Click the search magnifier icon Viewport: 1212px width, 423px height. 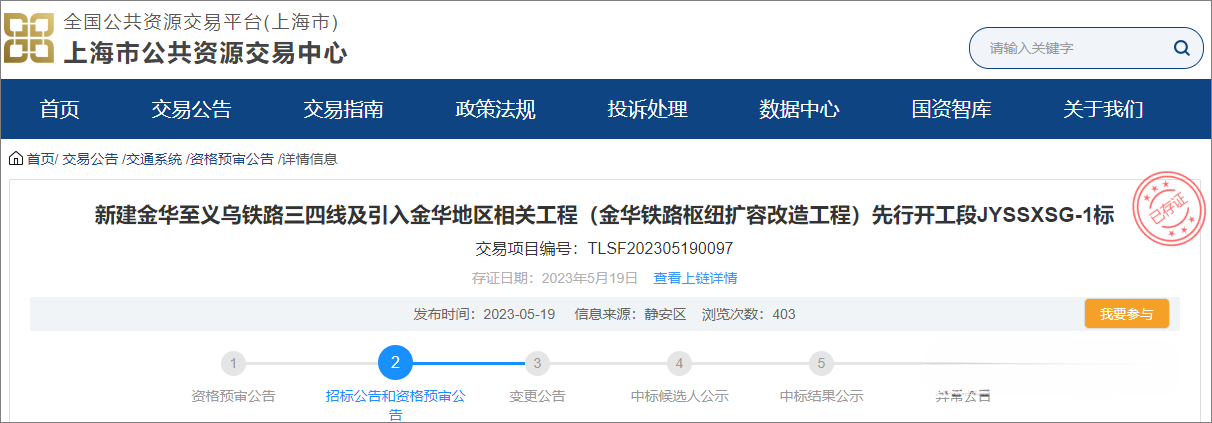pos(1181,48)
